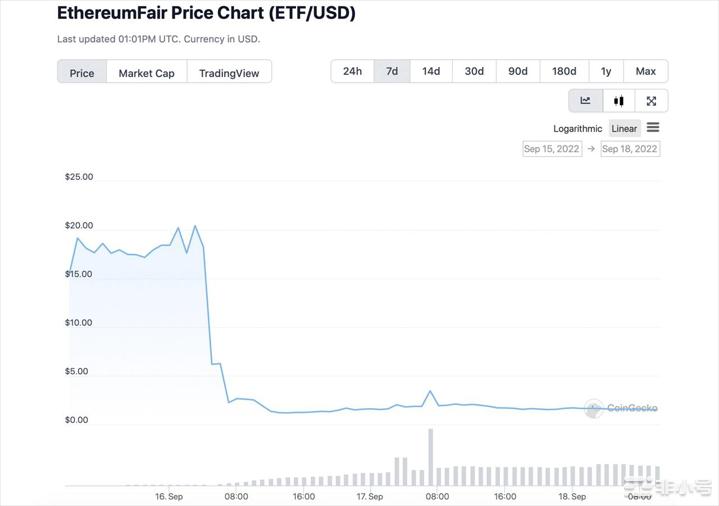Image resolution: width=719 pixels, height=506 pixels.
Task: Show the 14d price range
Action: pos(431,71)
